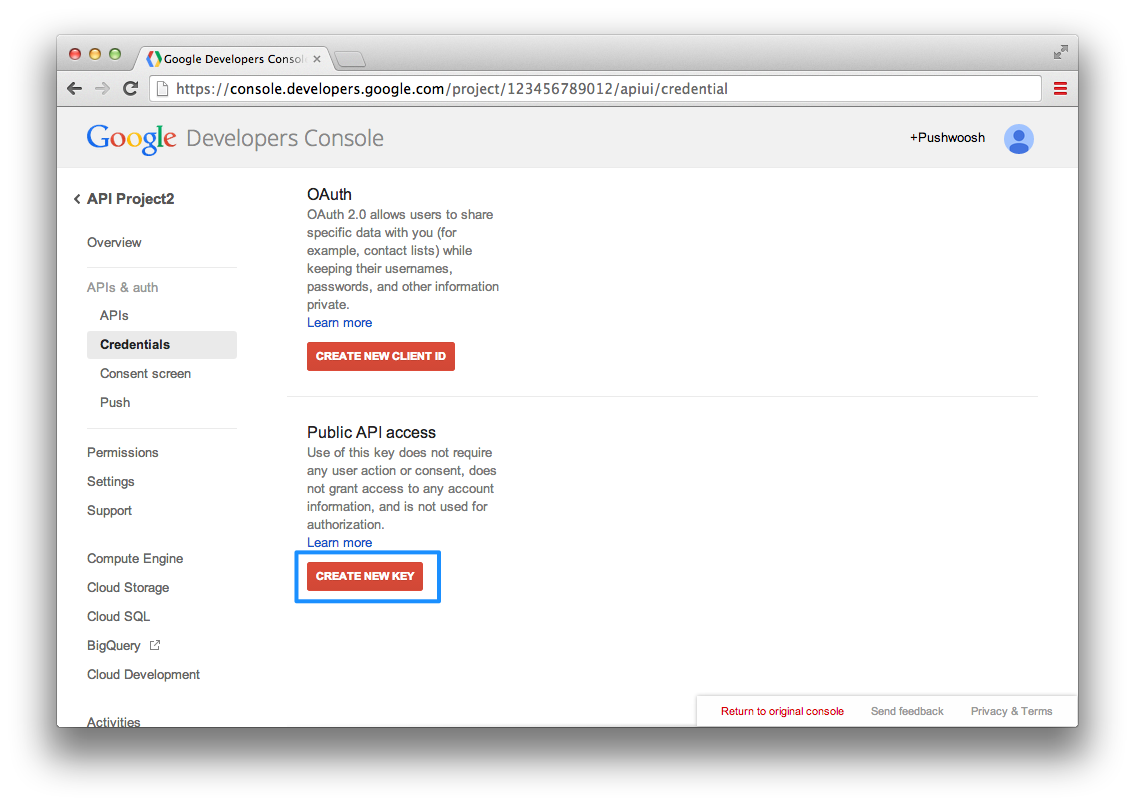This screenshot has width=1135, height=806.
Task: Open the Push sidebar item
Action: [115, 402]
